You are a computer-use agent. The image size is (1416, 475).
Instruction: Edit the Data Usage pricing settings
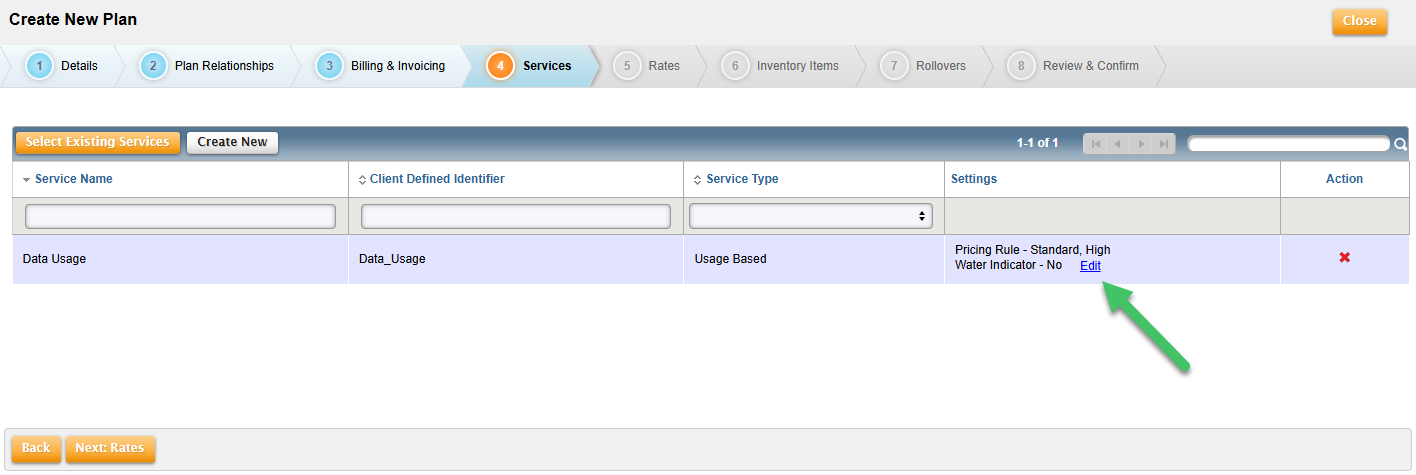tap(1090, 266)
